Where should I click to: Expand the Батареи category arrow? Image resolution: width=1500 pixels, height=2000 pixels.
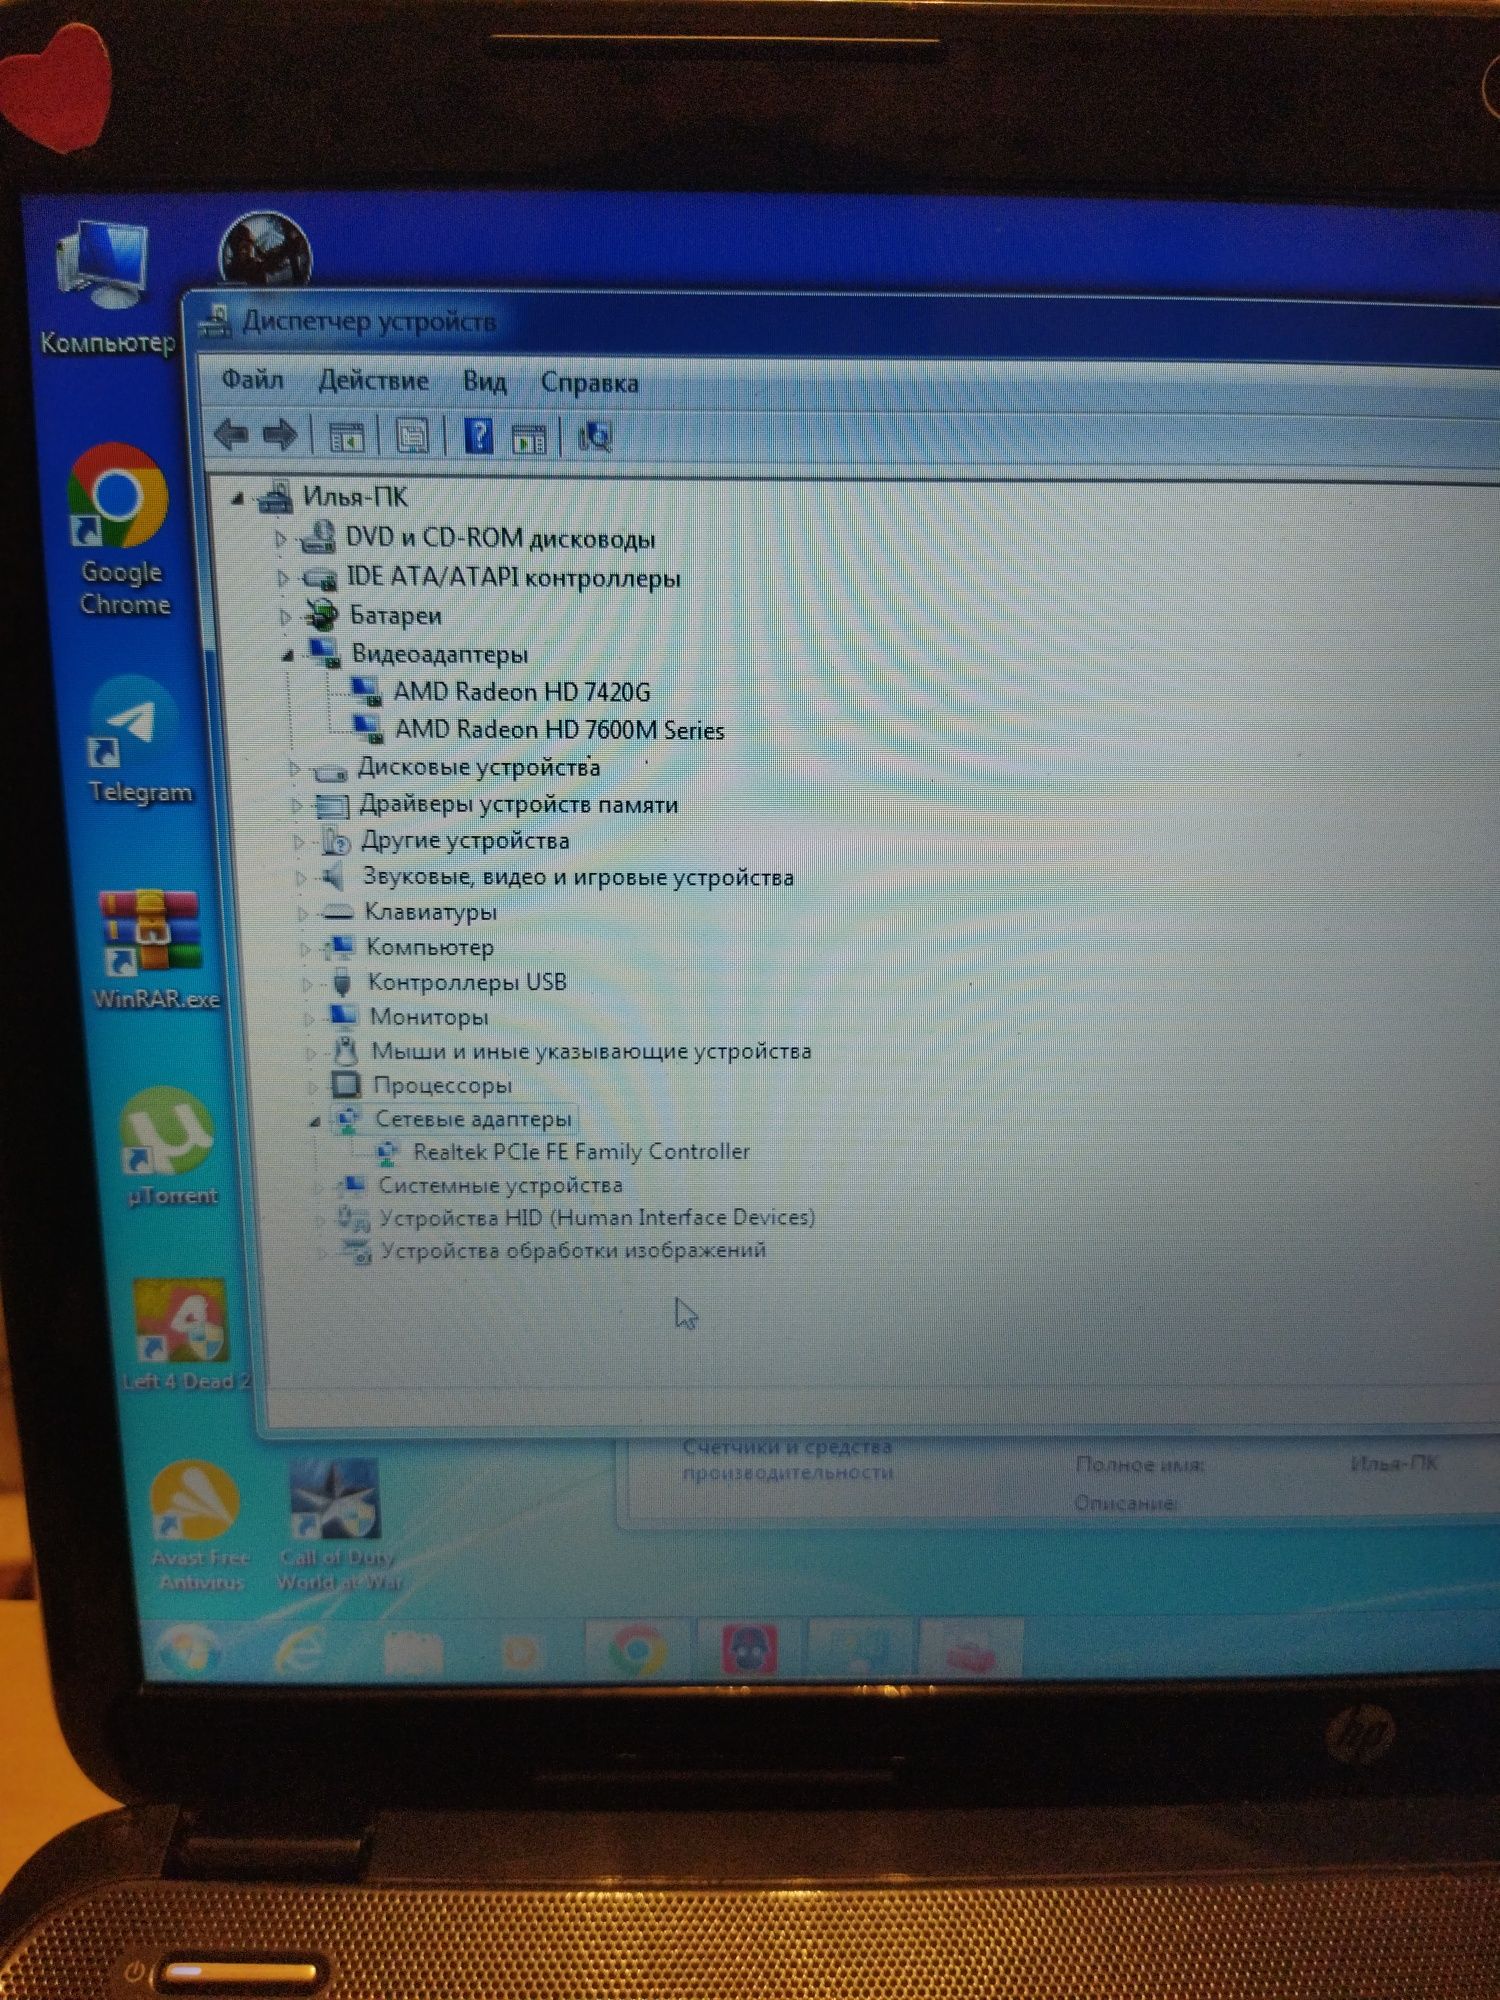pyautogui.click(x=285, y=617)
